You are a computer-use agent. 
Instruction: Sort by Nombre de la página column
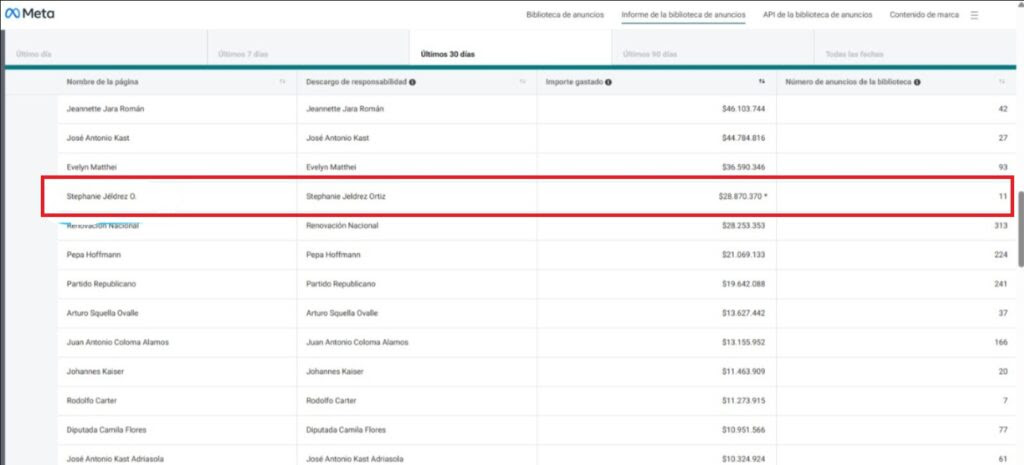283,82
